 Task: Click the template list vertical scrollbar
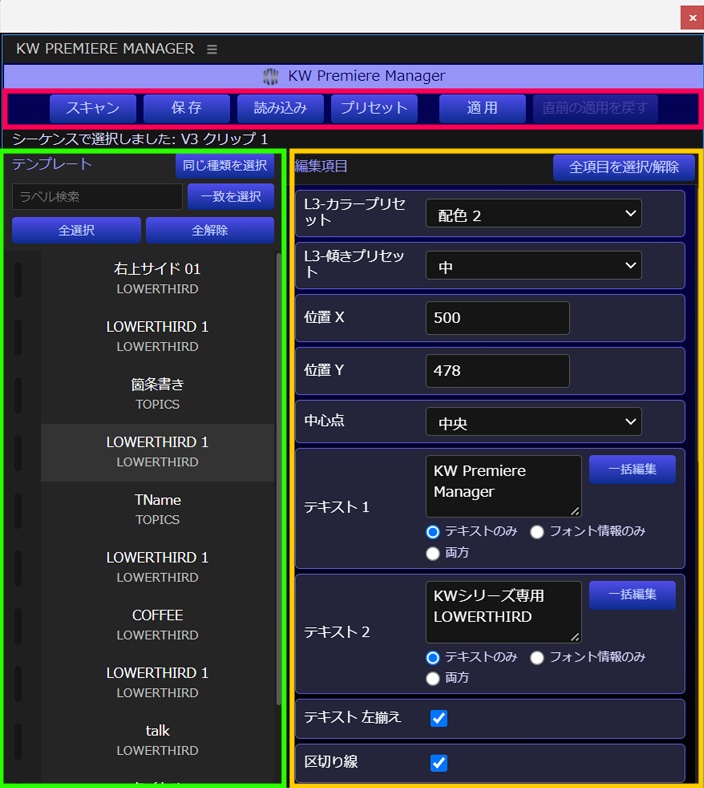[x=279, y=480]
